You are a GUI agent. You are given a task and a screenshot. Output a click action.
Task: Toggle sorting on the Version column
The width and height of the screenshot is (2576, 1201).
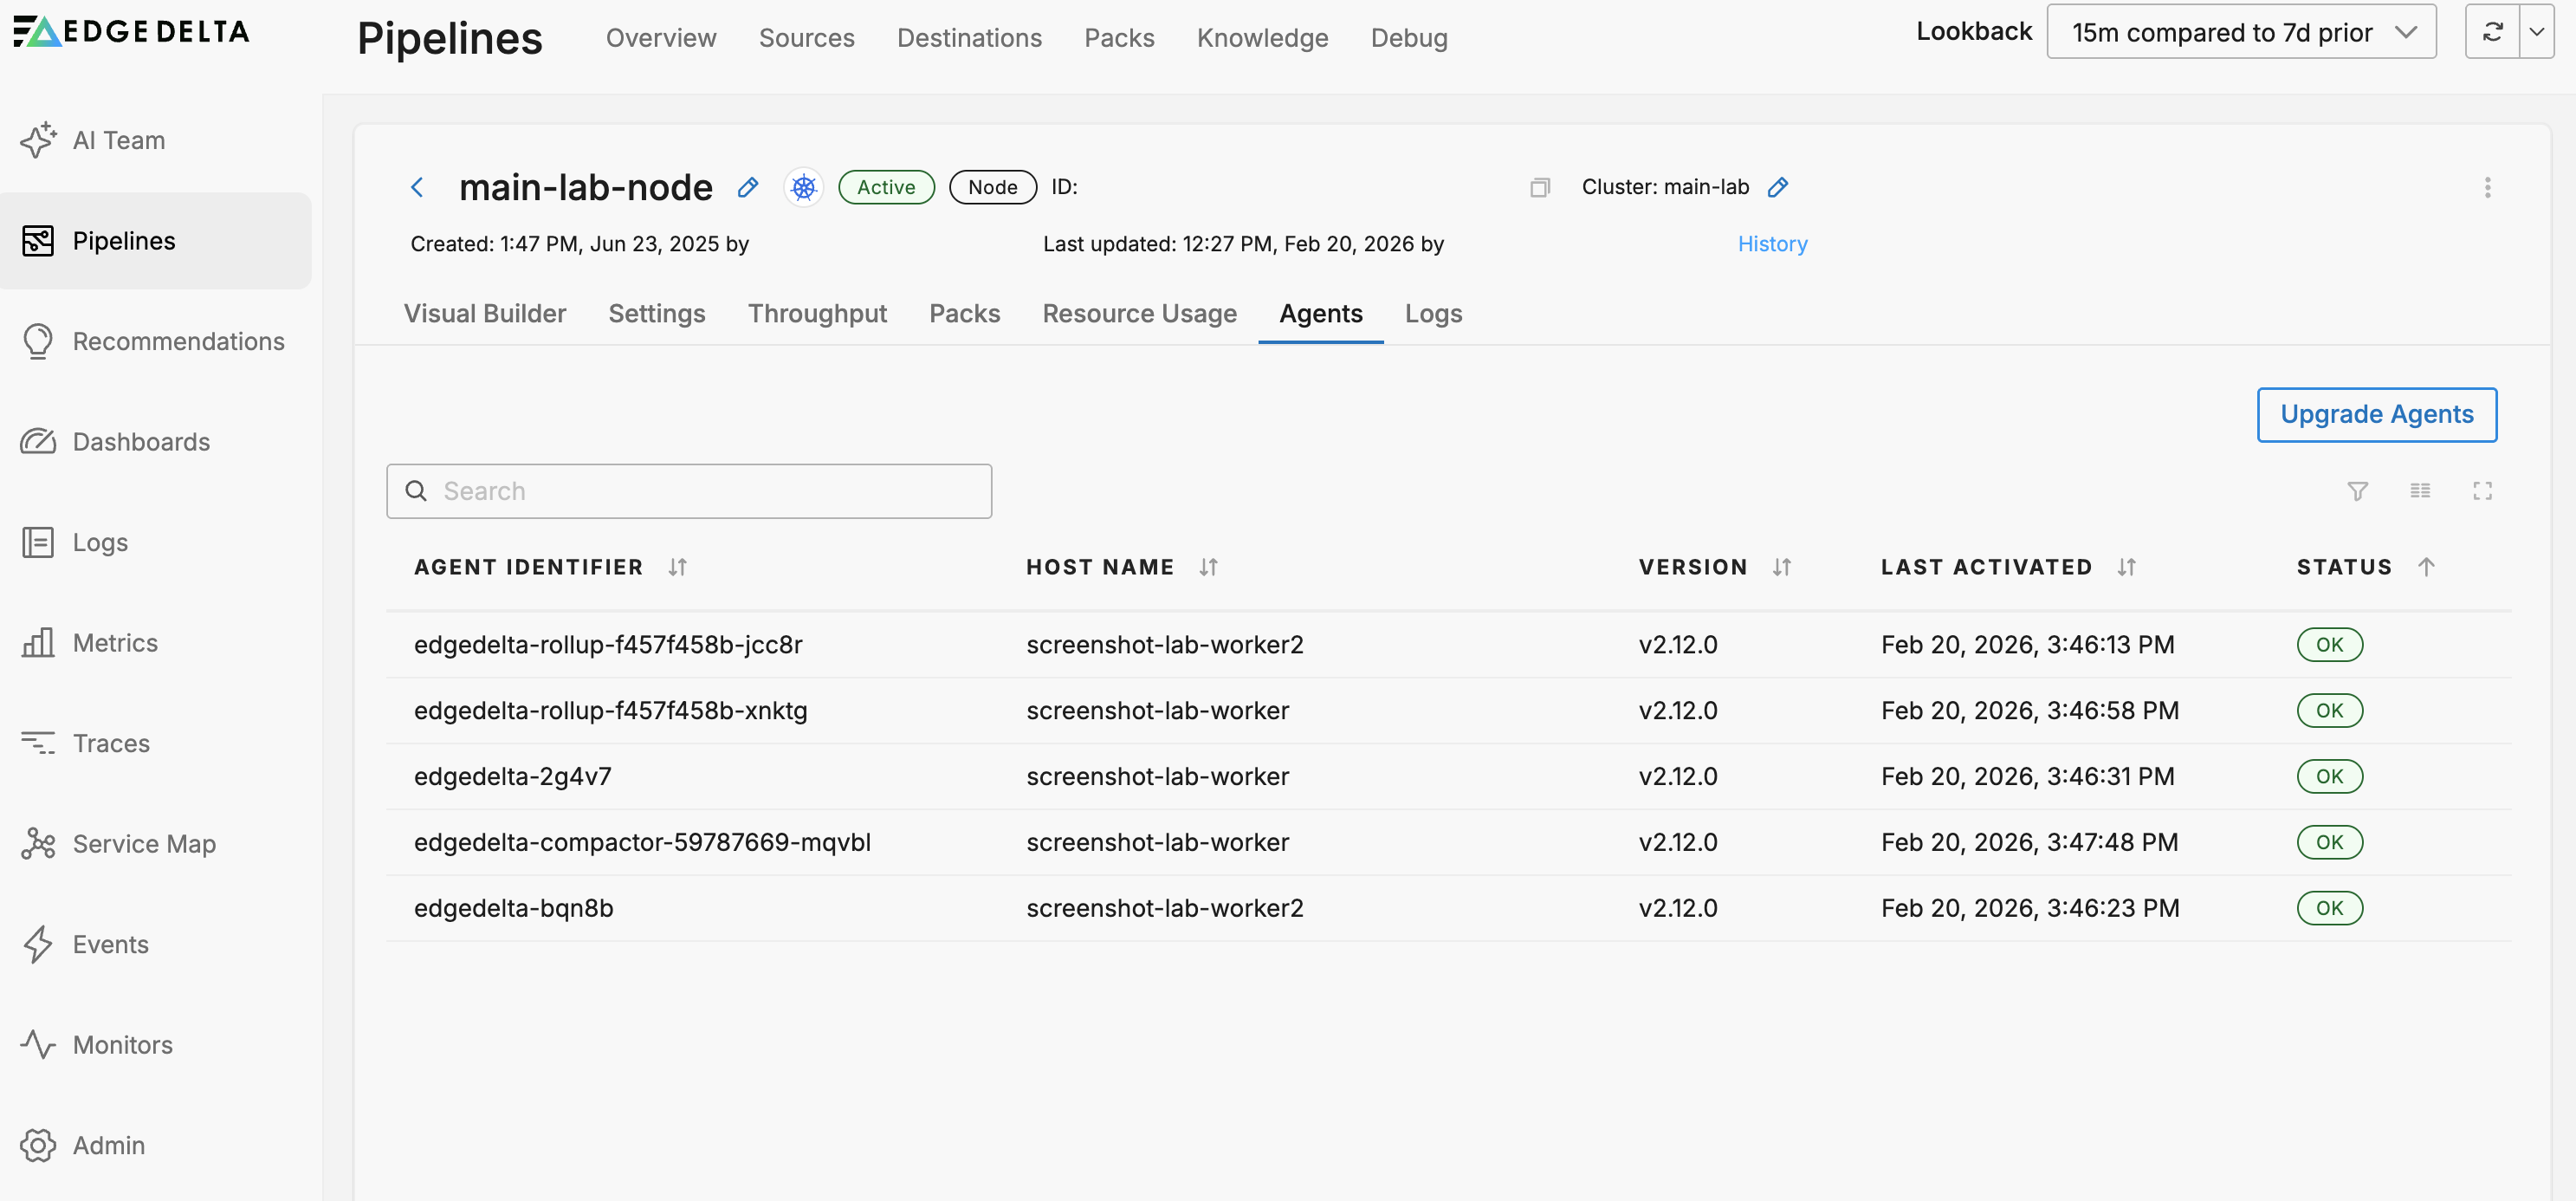[x=1781, y=567]
